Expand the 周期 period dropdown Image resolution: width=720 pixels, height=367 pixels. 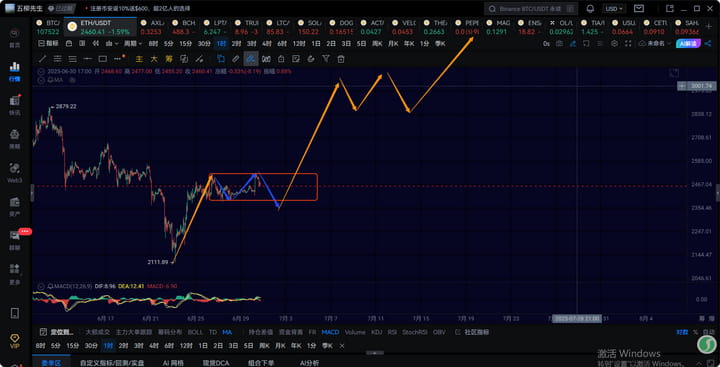[134, 44]
